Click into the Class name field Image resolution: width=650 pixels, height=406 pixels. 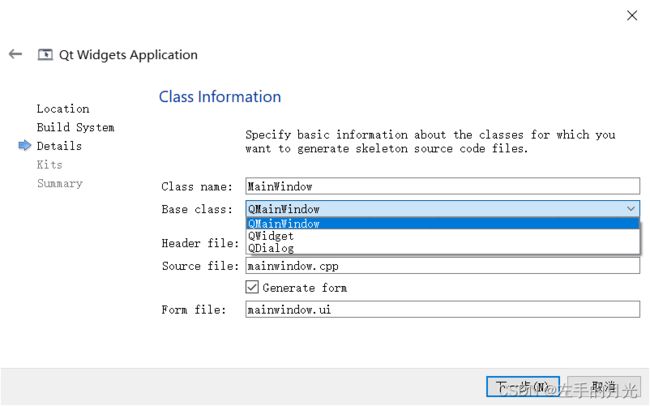click(442, 186)
